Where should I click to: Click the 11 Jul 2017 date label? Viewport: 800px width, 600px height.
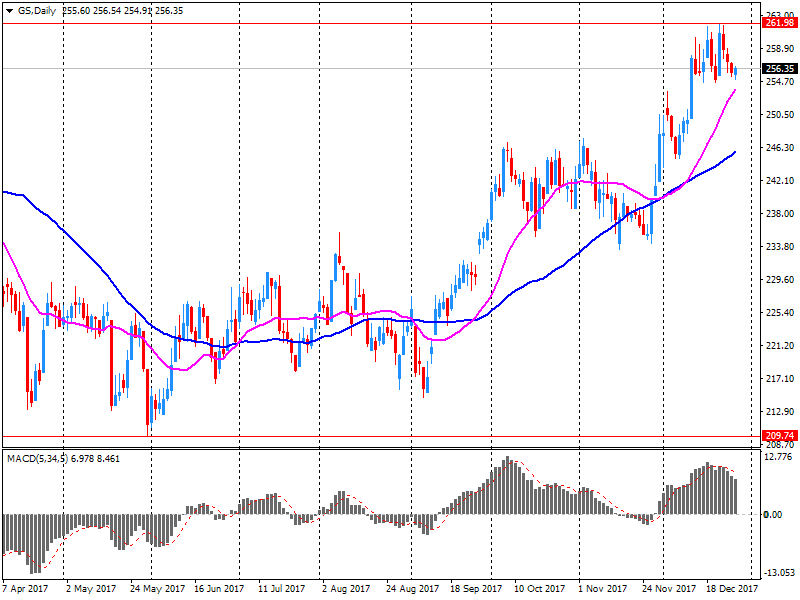coord(283,589)
